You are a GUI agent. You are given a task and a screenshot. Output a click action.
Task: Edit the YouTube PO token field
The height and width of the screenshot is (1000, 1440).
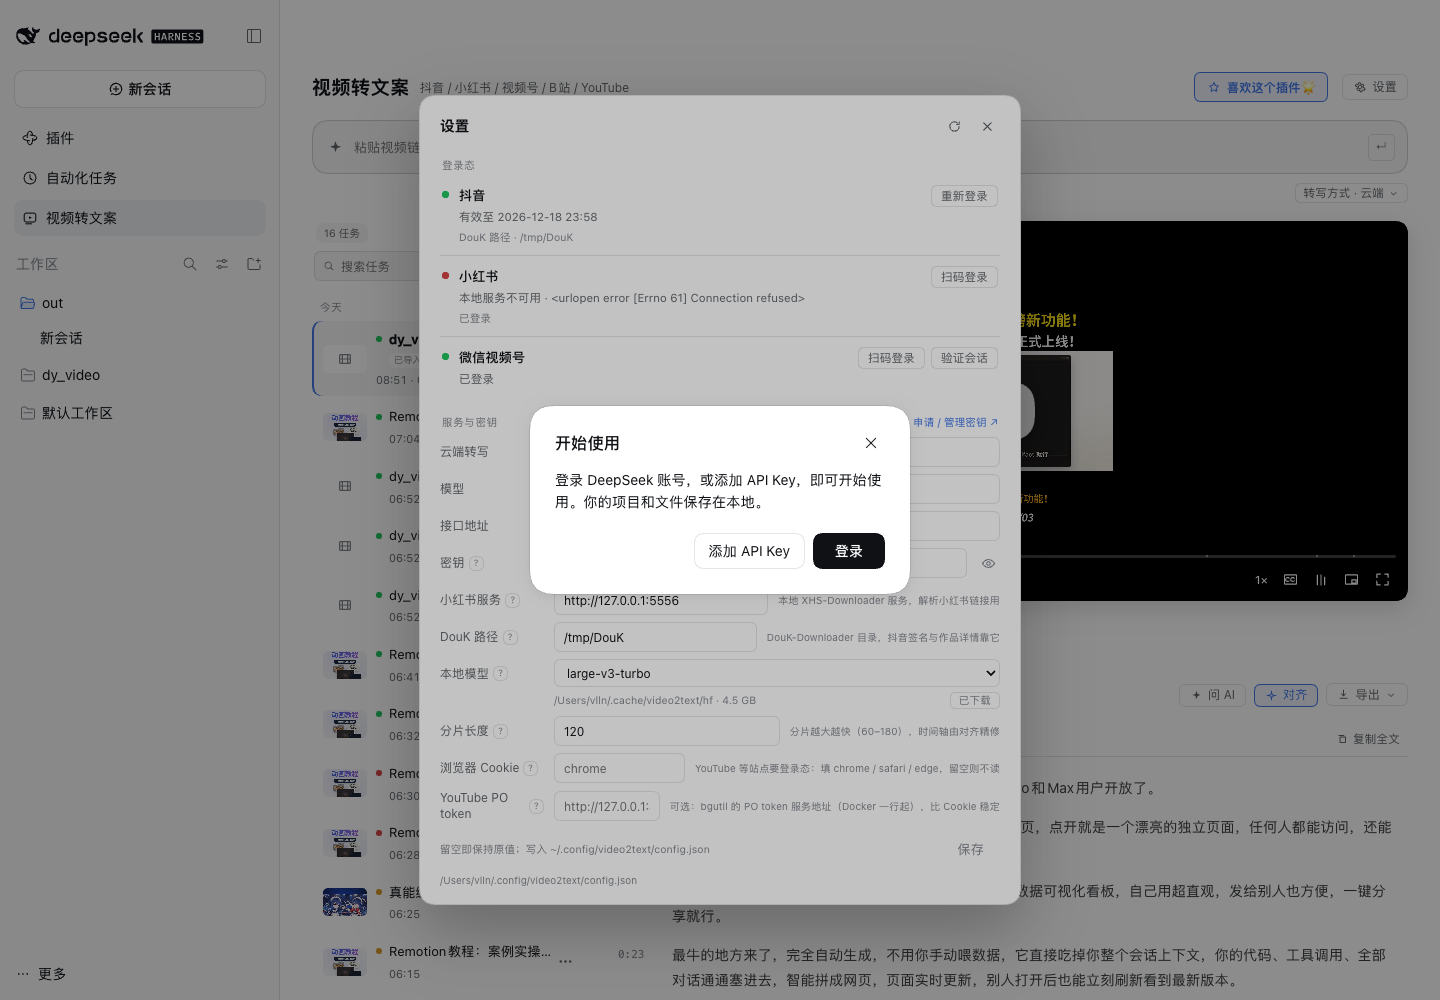point(607,806)
